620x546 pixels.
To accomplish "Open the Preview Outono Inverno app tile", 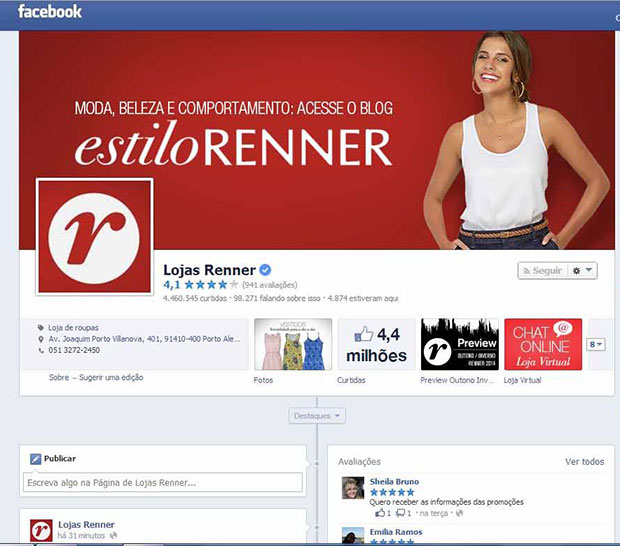I will click(x=459, y=344).
